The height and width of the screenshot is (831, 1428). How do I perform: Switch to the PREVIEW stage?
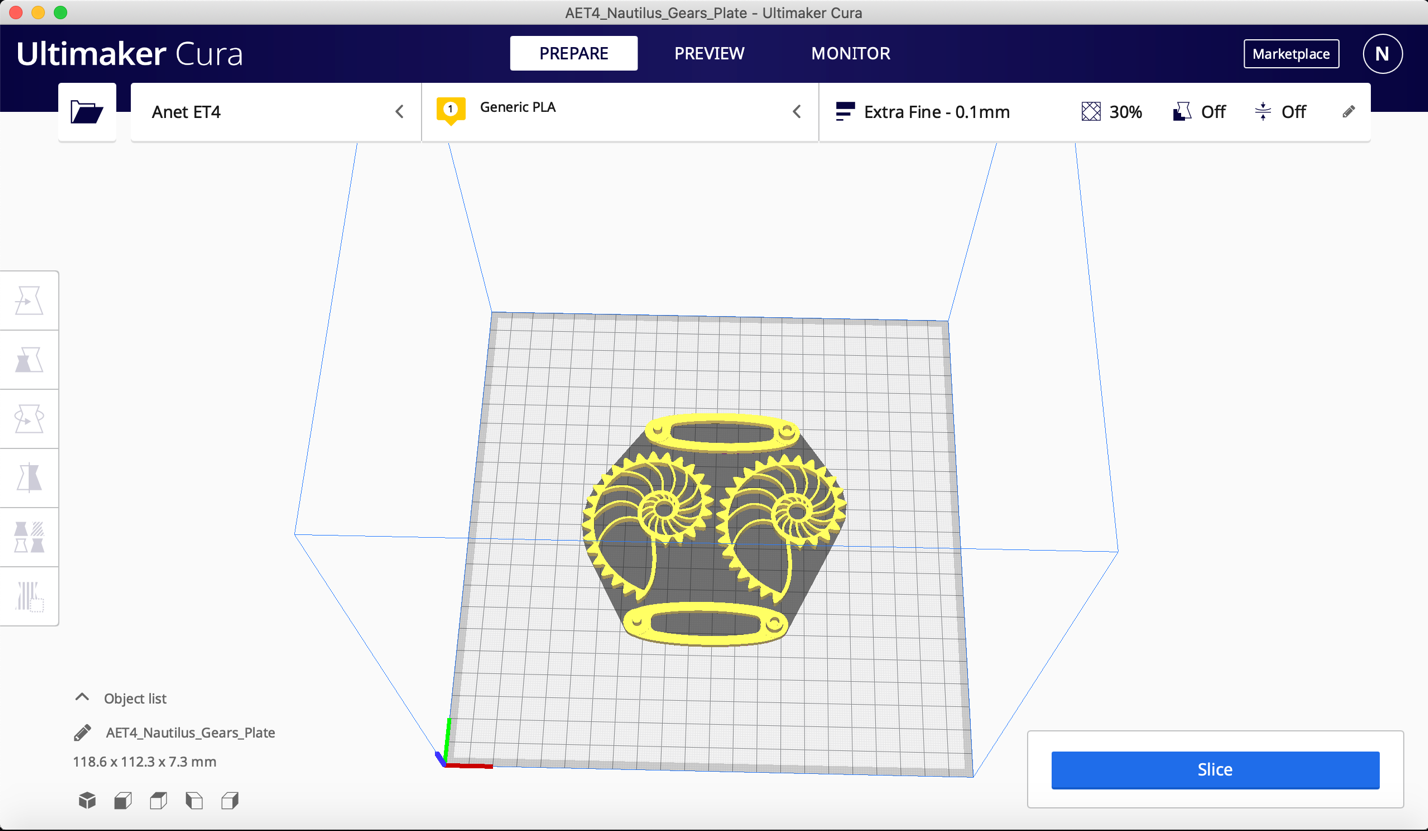tap(709, 54)
